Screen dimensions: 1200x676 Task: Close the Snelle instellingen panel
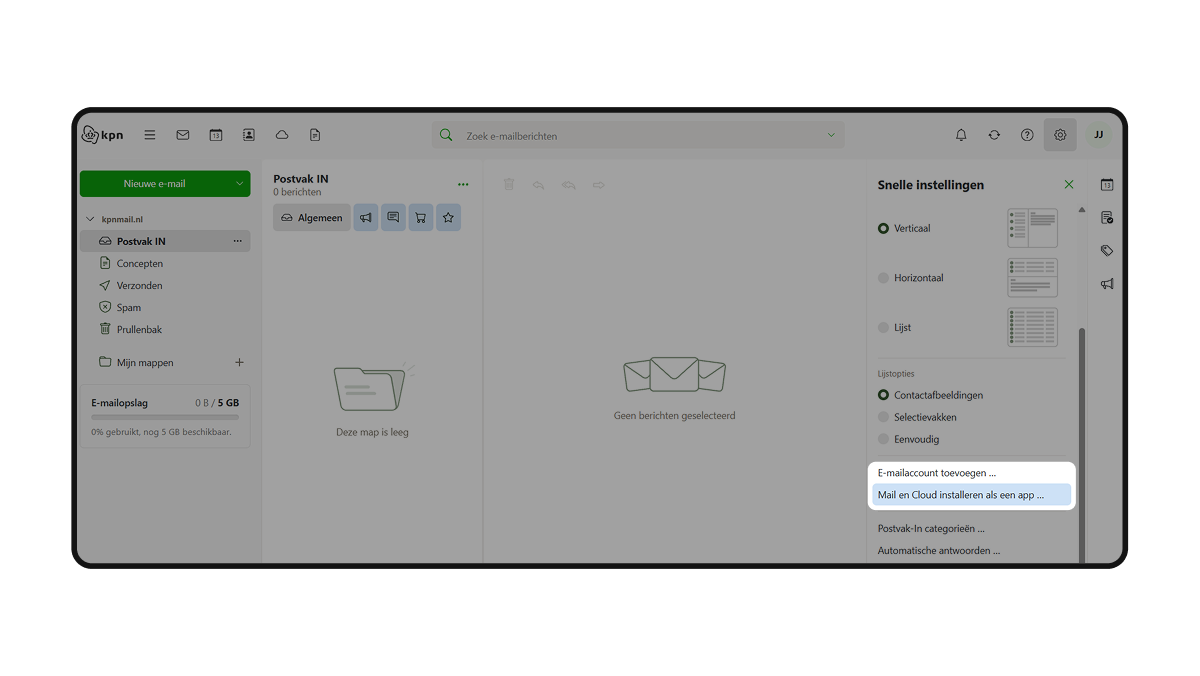[1069, 185]
